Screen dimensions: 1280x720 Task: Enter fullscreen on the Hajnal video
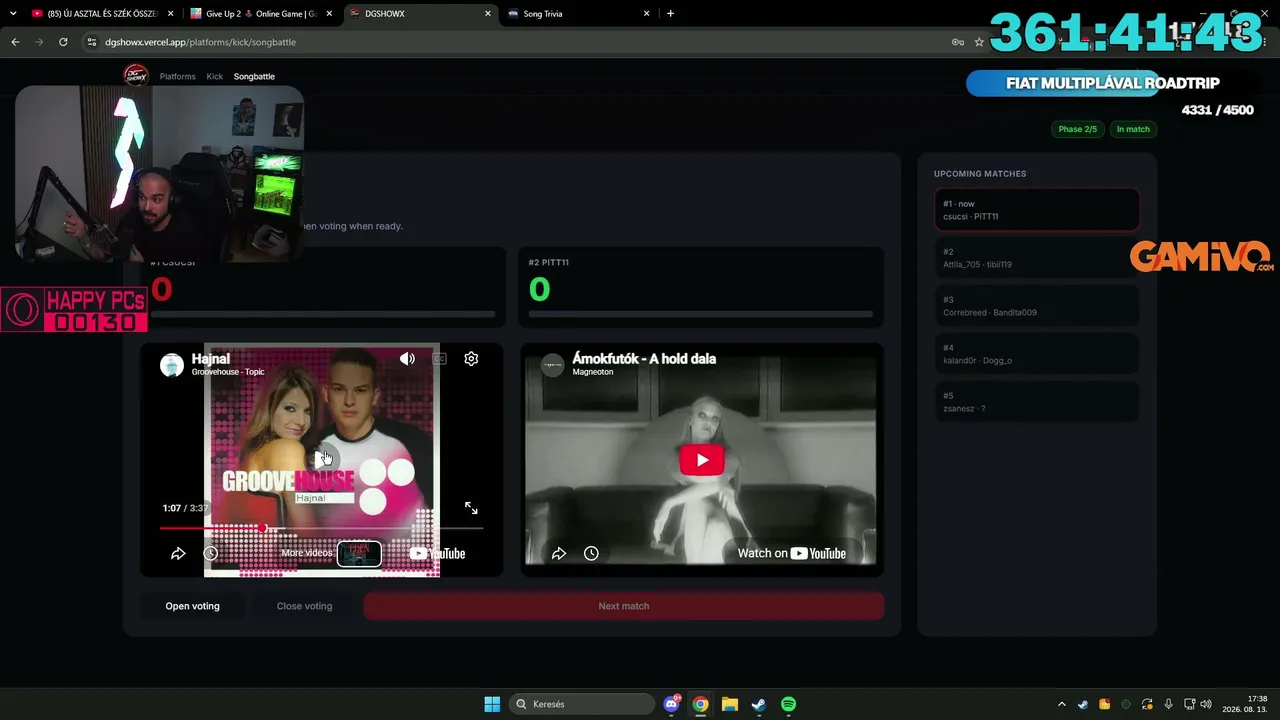click(471, 508)
